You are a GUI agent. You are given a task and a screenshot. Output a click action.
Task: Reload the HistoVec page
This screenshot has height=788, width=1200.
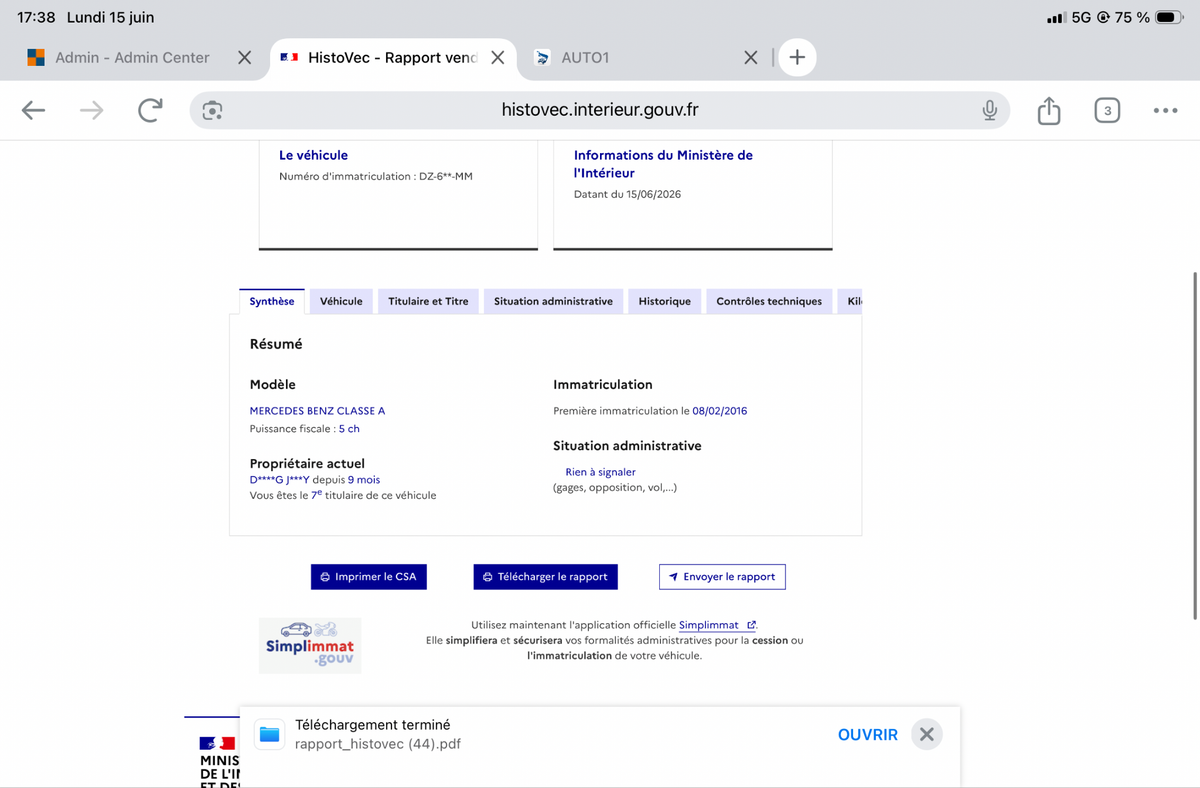pos(150,110)
